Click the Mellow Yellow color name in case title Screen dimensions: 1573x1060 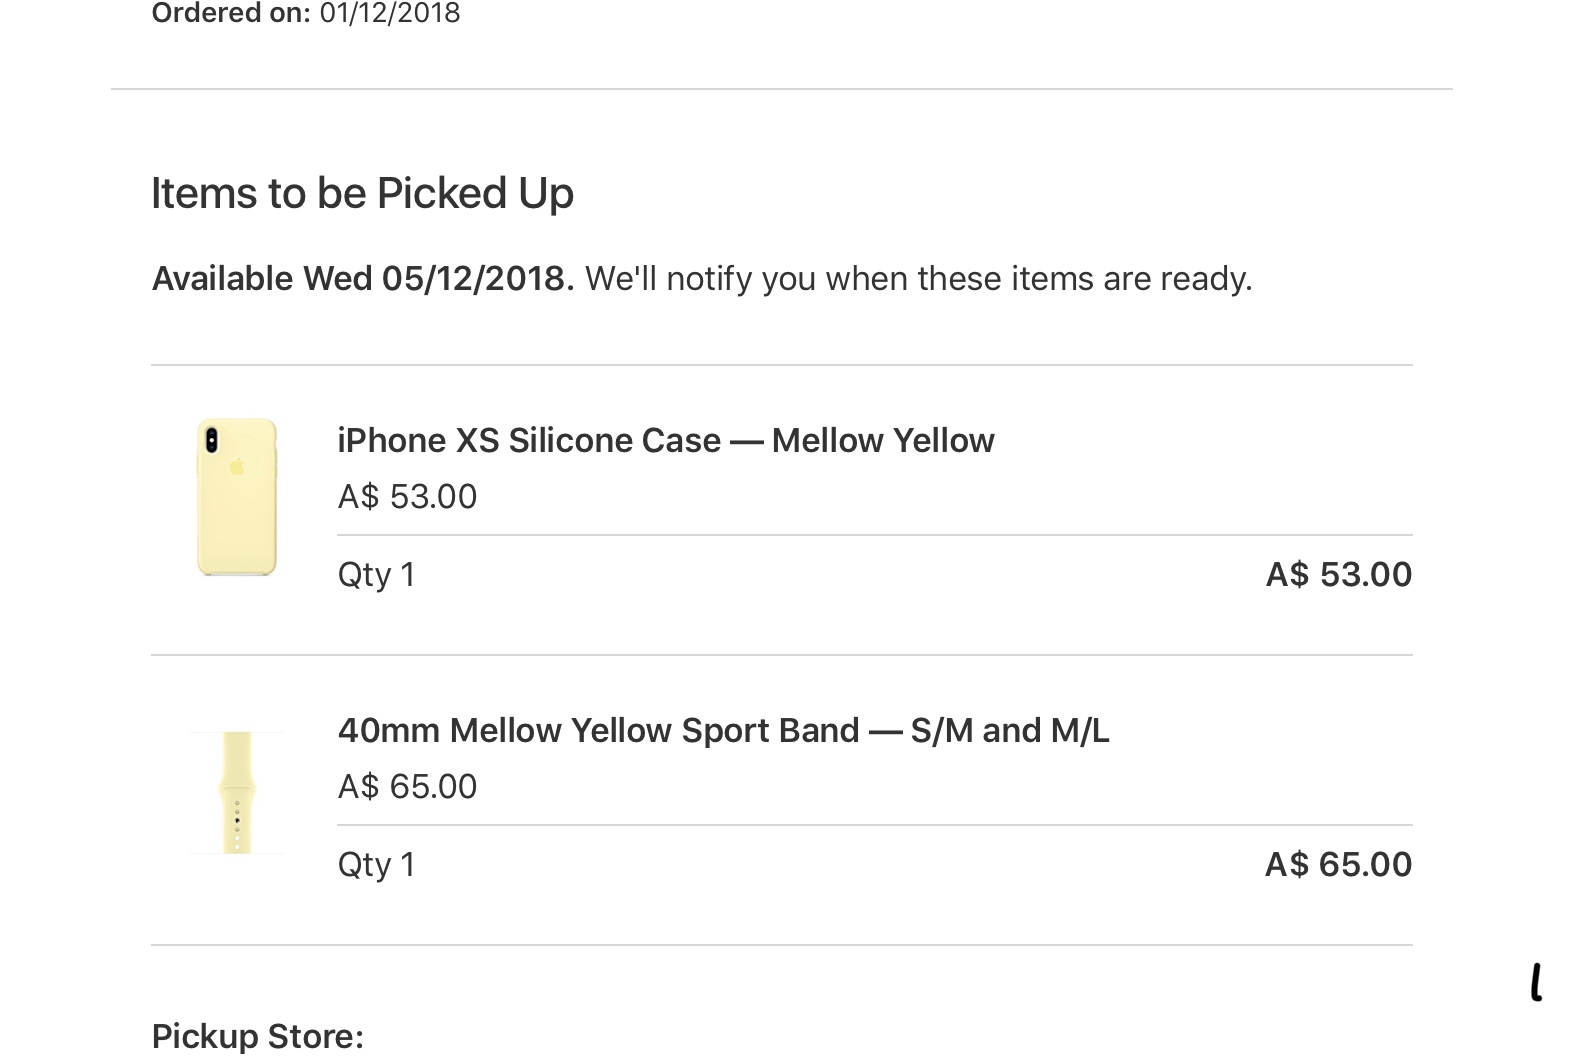pyautogui.click(x=883, y=440)
